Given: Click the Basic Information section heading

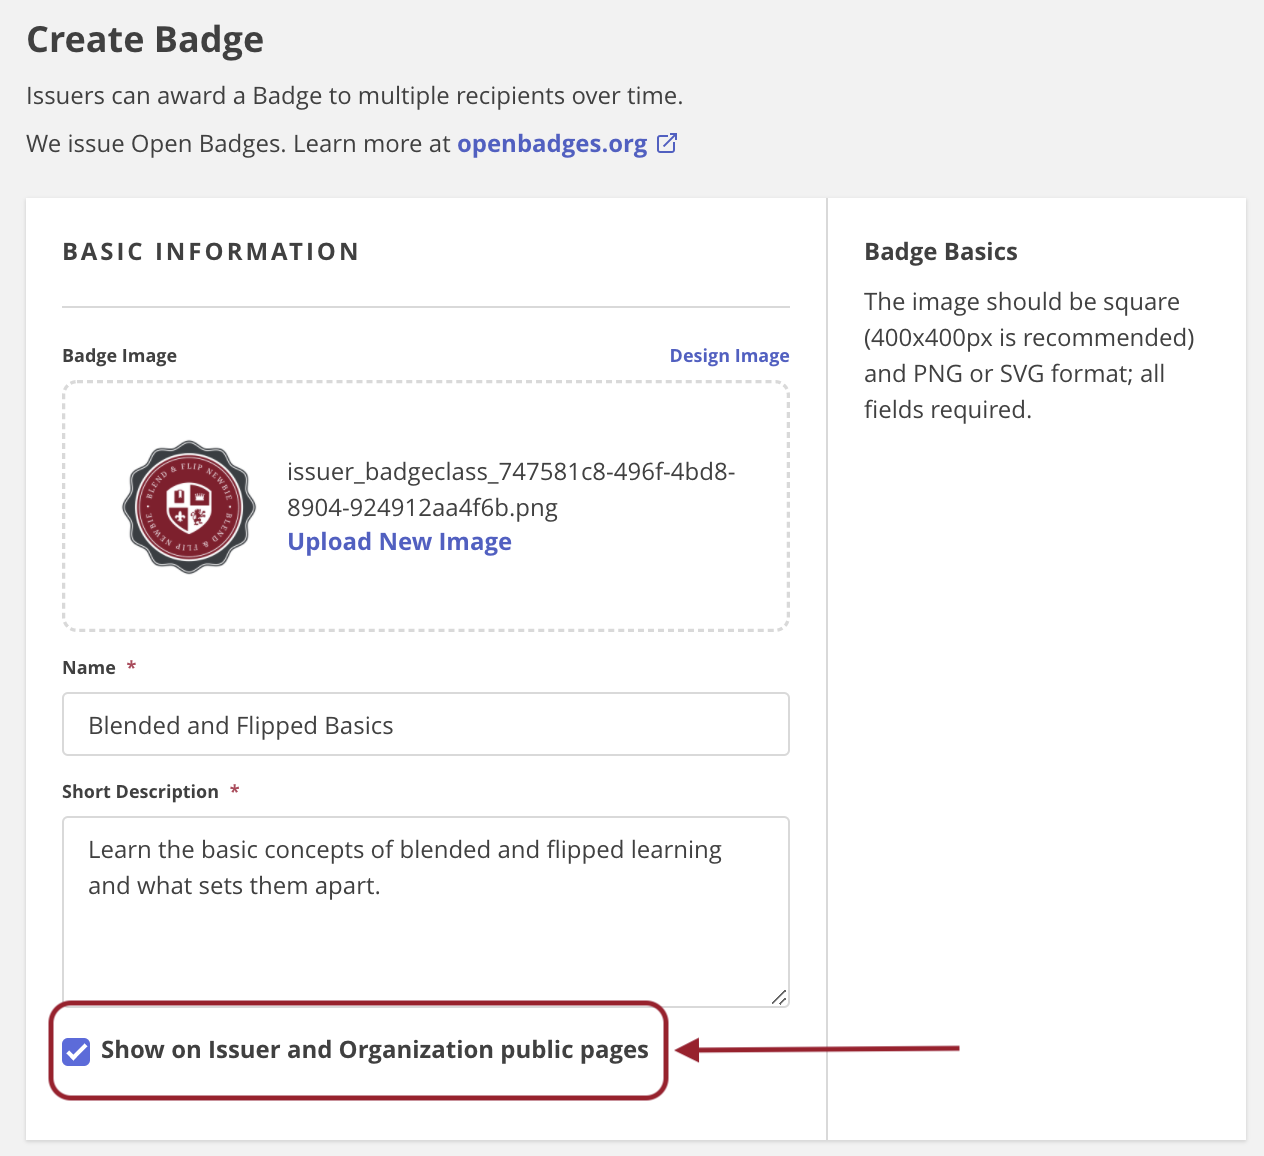Looking at the screenshot, I should click(x=211, y=252).
